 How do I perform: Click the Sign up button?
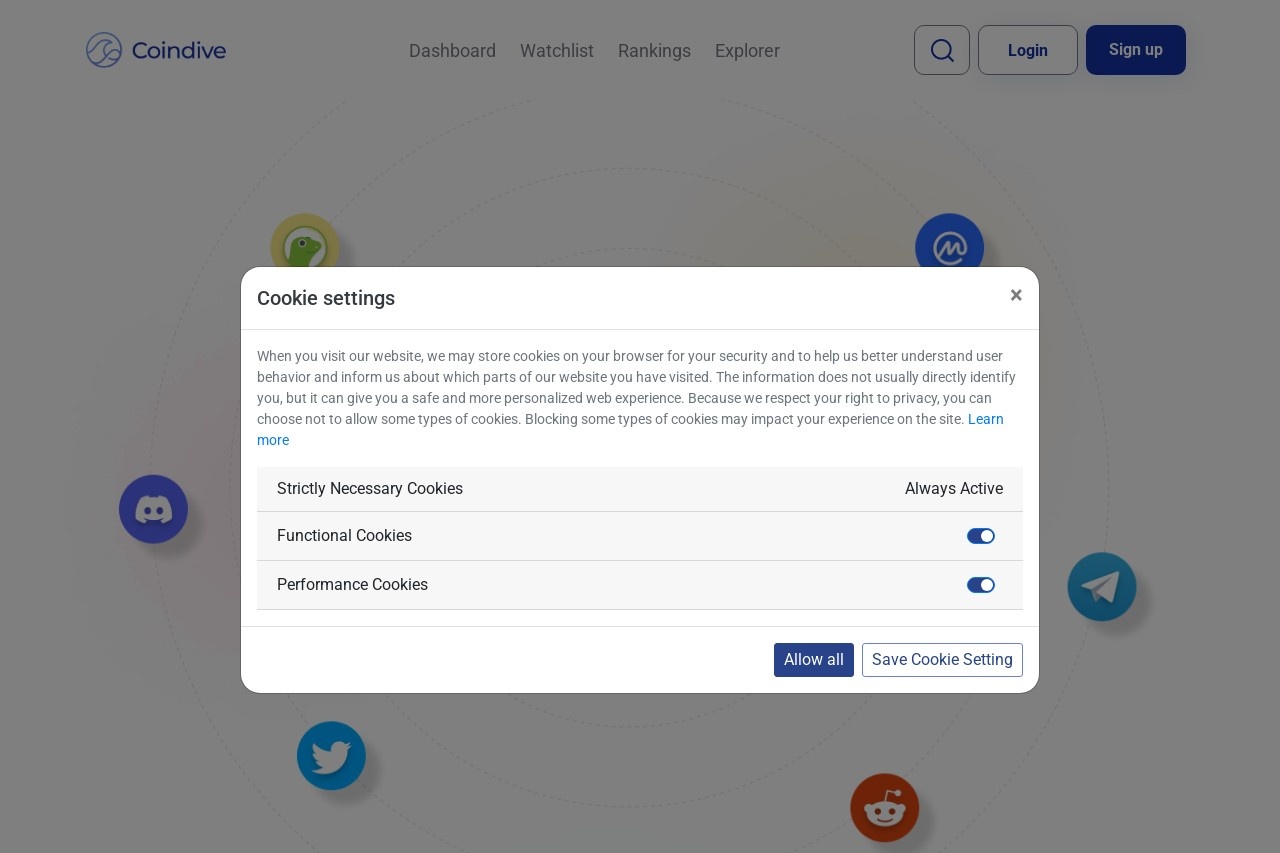pos(1136,50)
